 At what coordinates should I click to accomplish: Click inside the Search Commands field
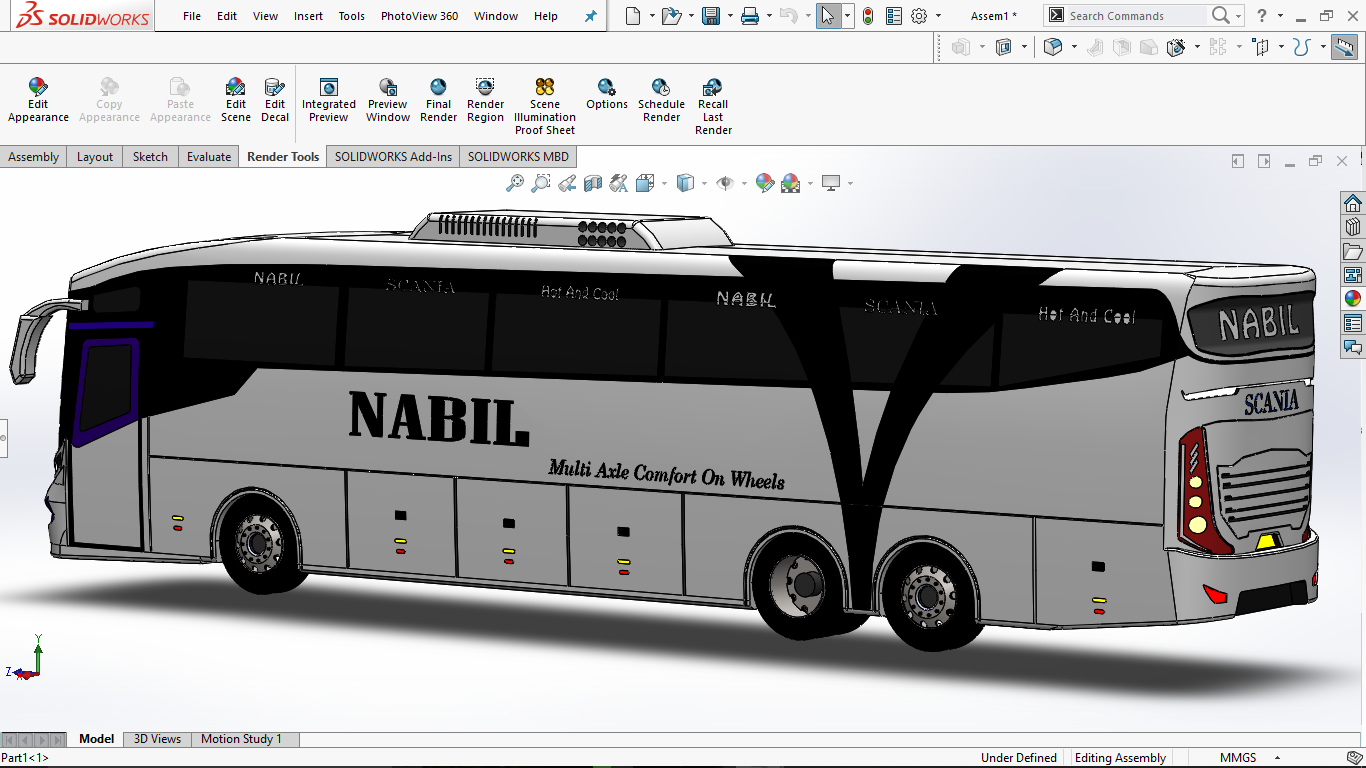point(1137,16)
